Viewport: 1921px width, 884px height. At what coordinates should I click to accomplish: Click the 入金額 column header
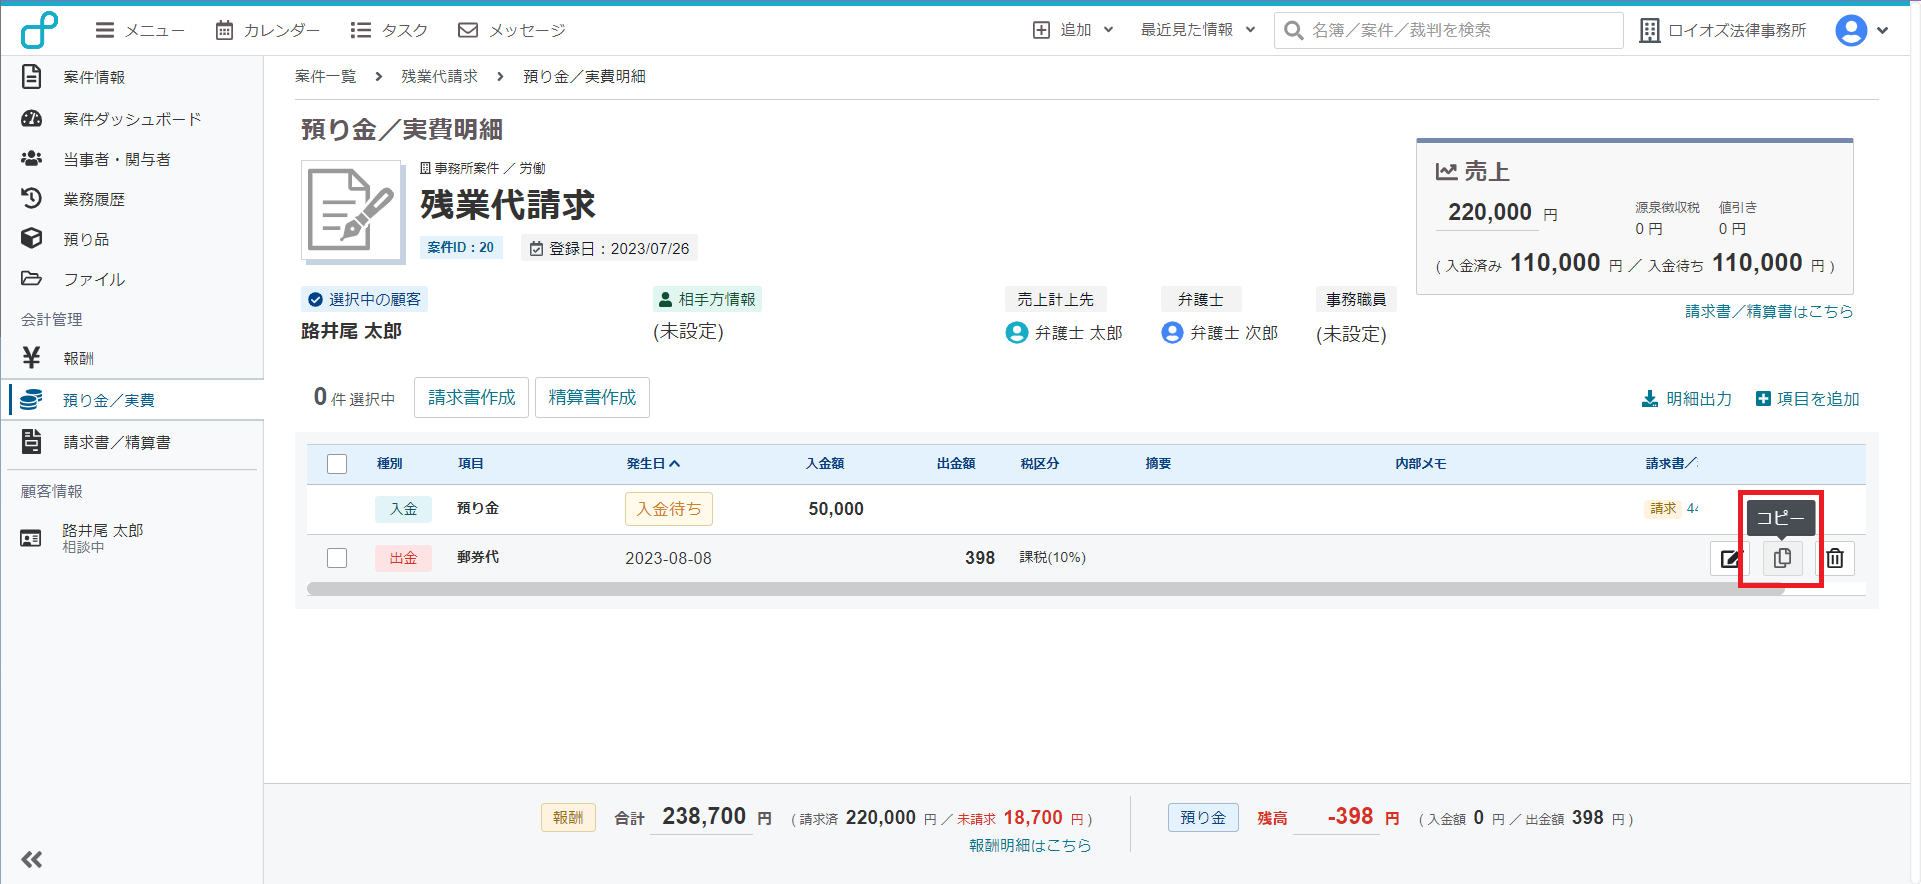click(x=826, y=464)
